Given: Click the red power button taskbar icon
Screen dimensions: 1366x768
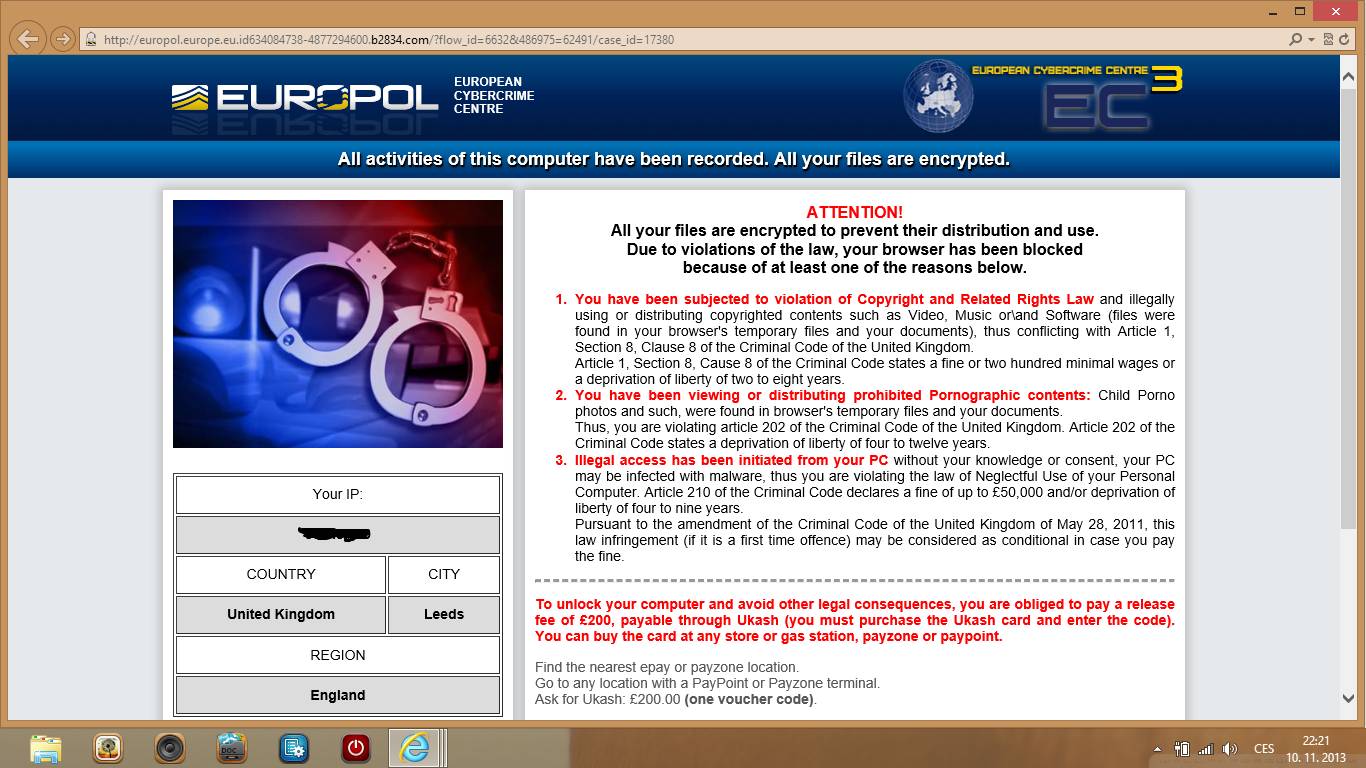Looking at the screenshot, I should [x=355, y=748].
